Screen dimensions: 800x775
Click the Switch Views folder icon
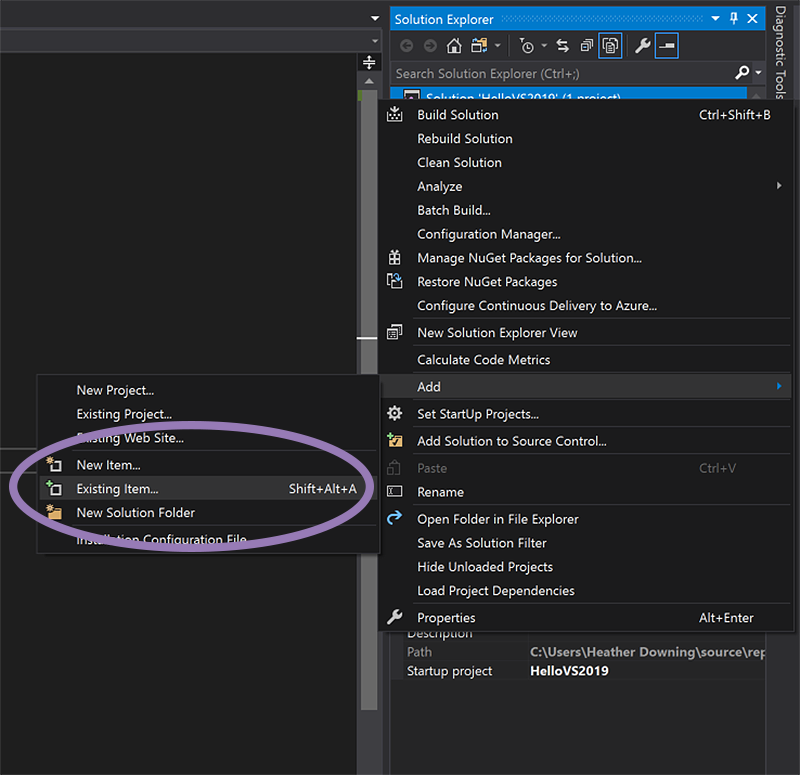click(477, 46)
